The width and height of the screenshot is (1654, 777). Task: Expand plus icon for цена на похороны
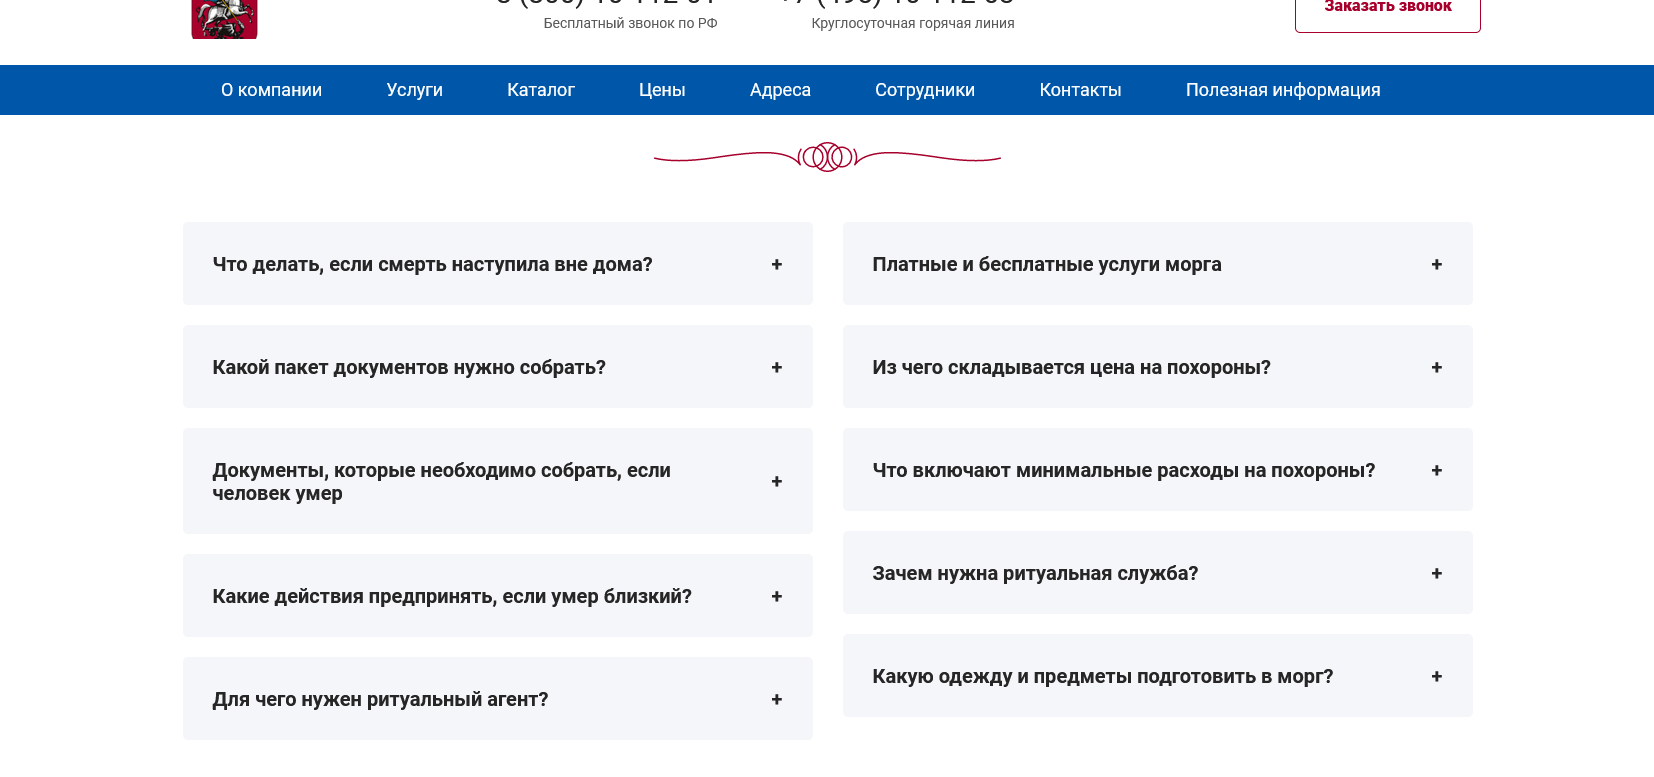[1437, 367]
